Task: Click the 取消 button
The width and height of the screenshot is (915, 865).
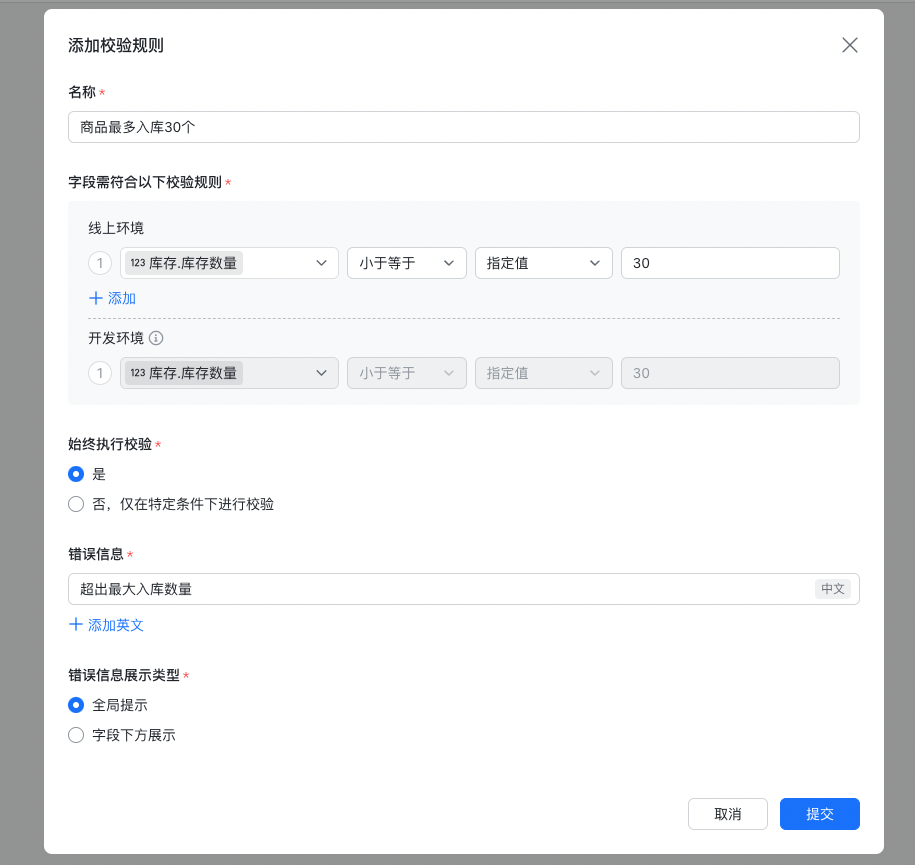Action: [x=728, y=814]
